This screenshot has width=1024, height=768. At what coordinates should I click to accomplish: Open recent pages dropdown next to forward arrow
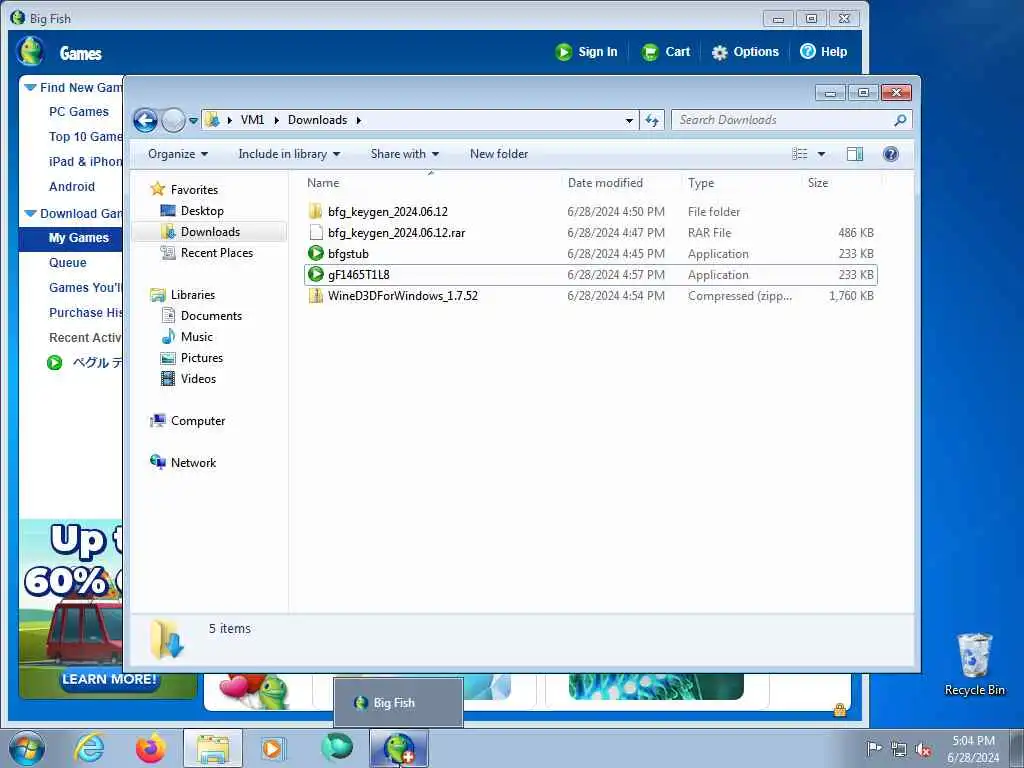tap(193, 121)
